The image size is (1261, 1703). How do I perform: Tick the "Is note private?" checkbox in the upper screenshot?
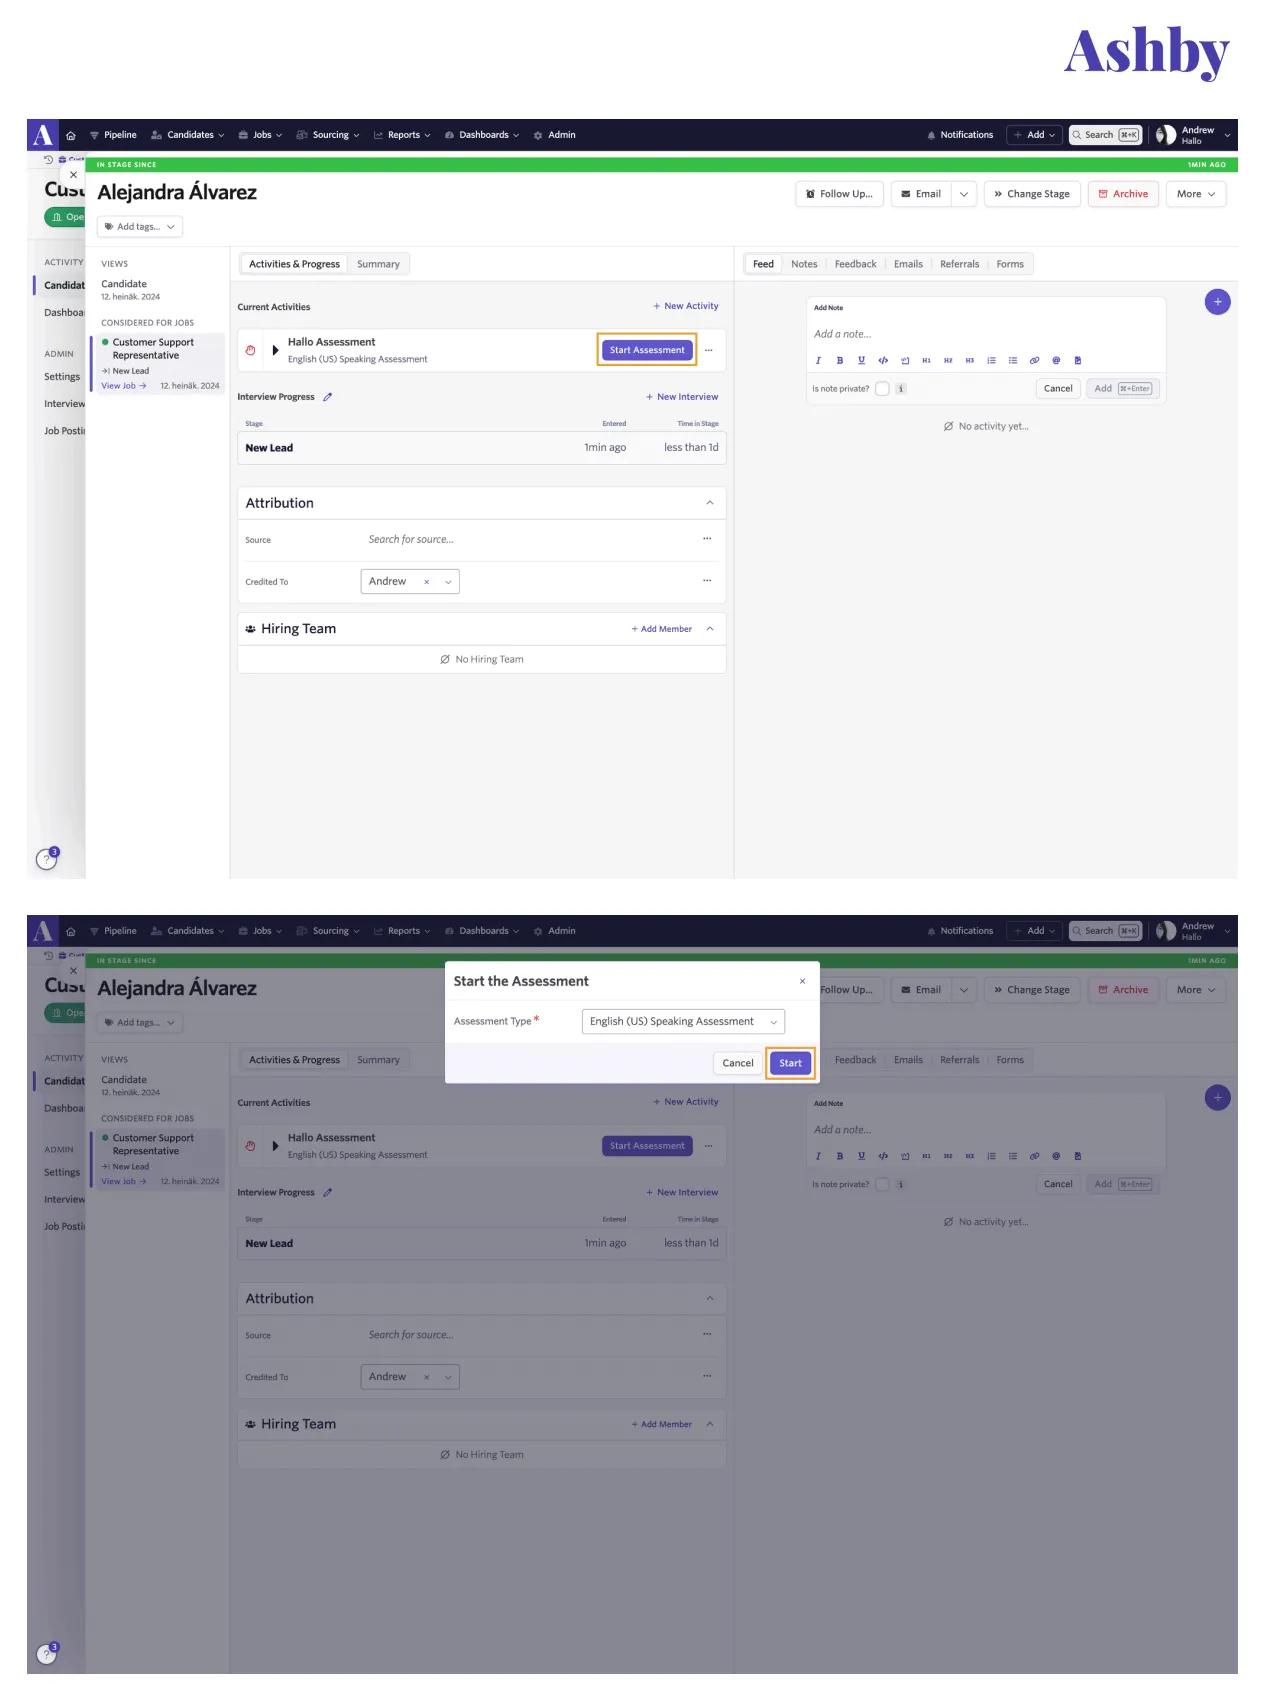click(882, 389)
